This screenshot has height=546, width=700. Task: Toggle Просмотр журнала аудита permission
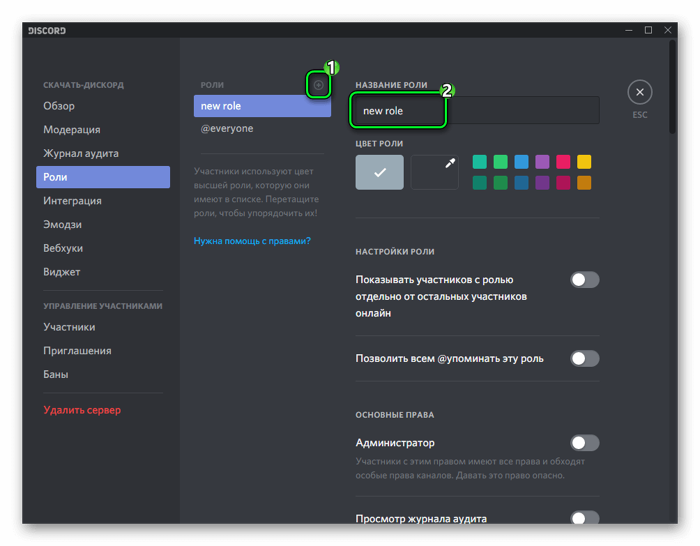pos(585,518)
